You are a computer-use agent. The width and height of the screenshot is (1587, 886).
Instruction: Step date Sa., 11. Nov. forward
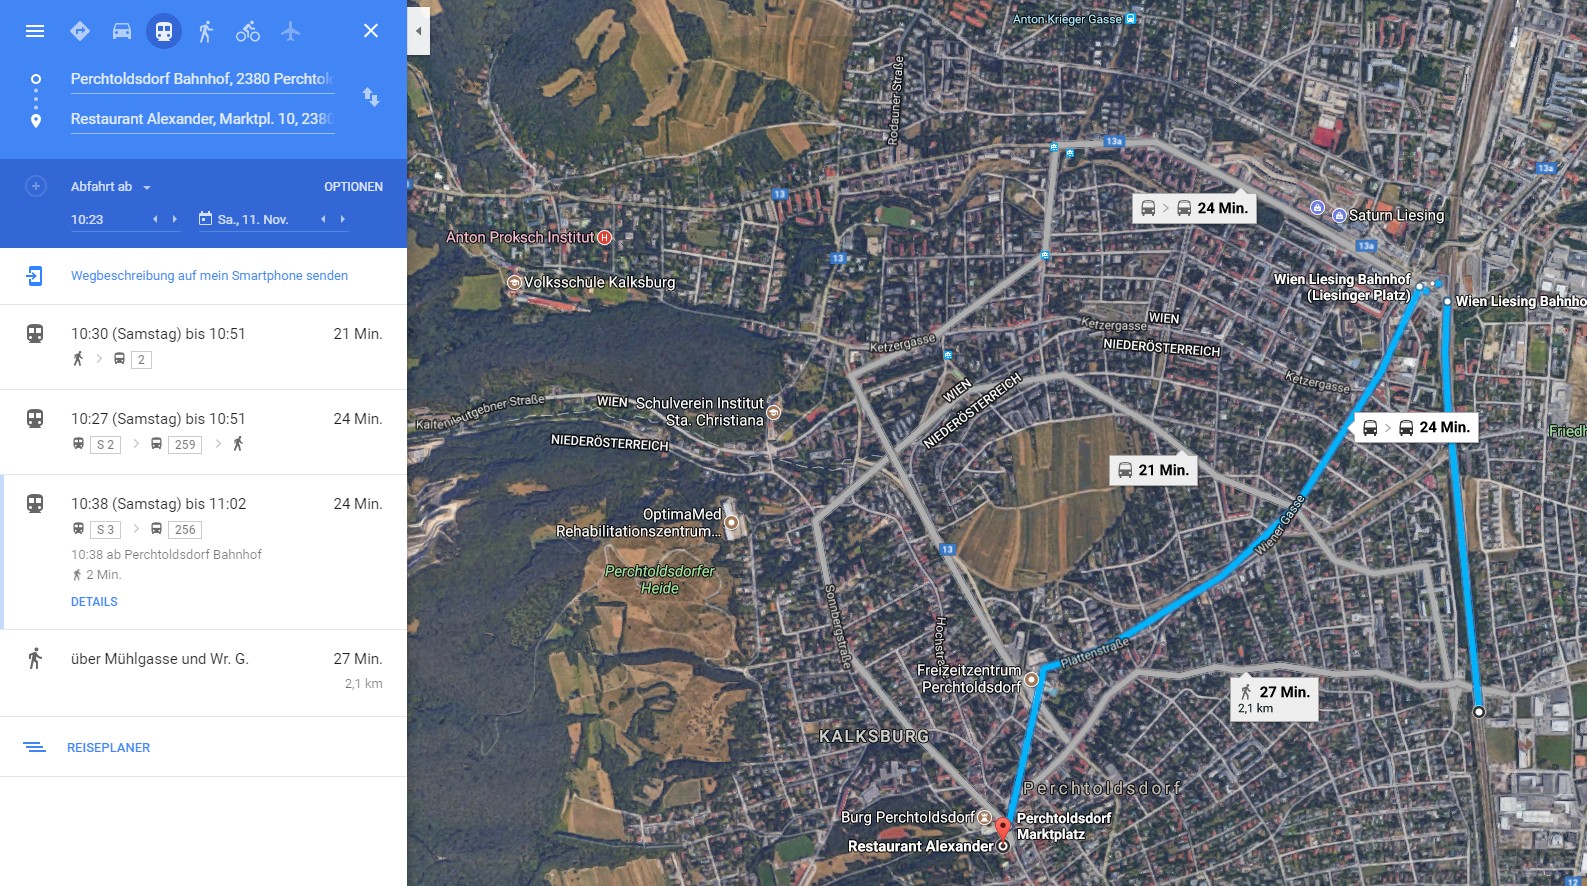(x=343, y=219)
